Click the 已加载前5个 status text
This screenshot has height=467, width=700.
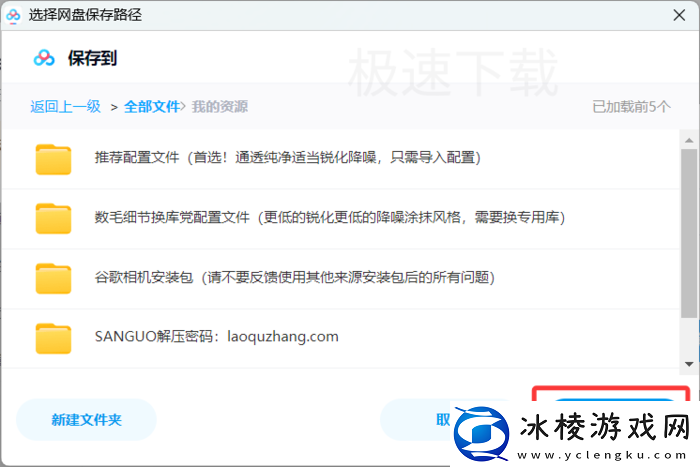click(x=631, y=107)
